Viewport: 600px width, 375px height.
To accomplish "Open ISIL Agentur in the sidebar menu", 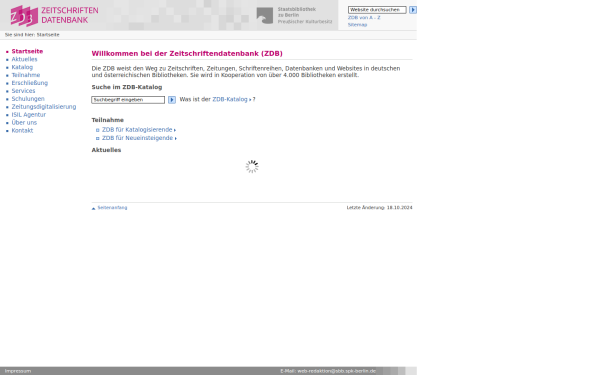I will click(x=28, y=115).
